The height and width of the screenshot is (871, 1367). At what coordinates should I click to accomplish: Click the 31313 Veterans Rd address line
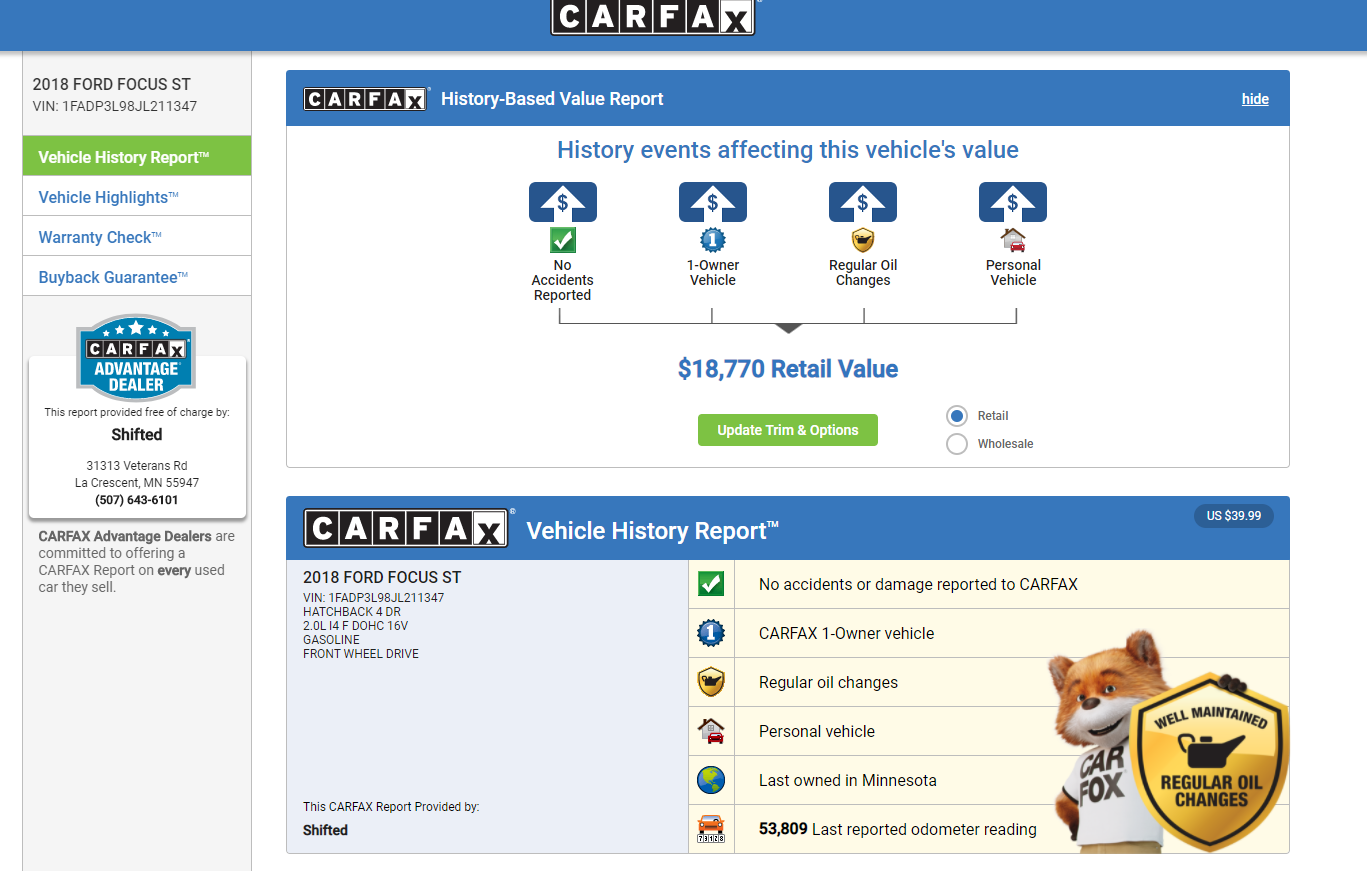point(137,466)
